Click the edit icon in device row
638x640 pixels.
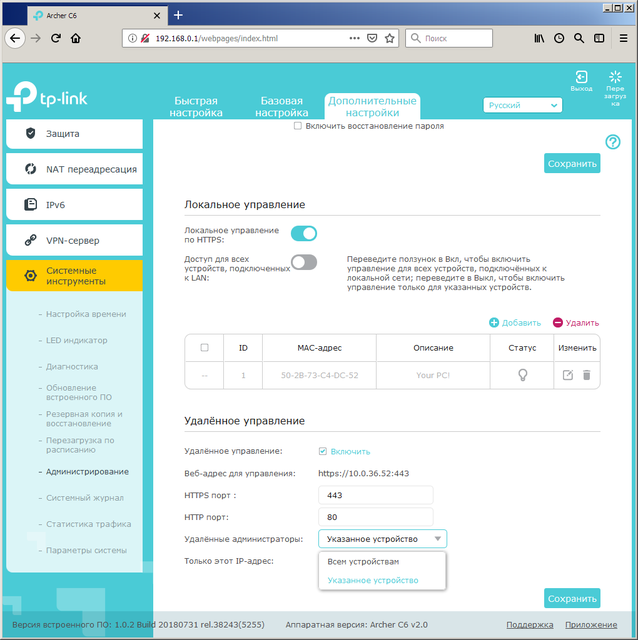[568, 375]
